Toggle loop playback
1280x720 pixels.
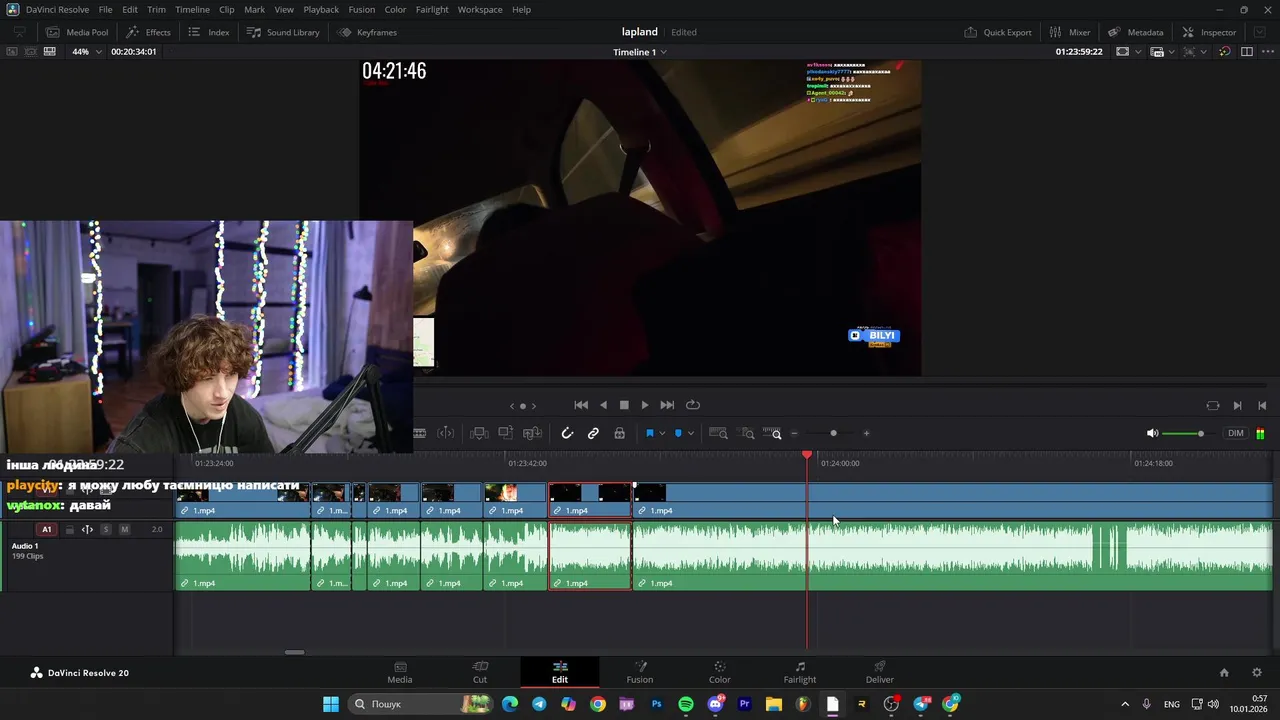point(693,405)
